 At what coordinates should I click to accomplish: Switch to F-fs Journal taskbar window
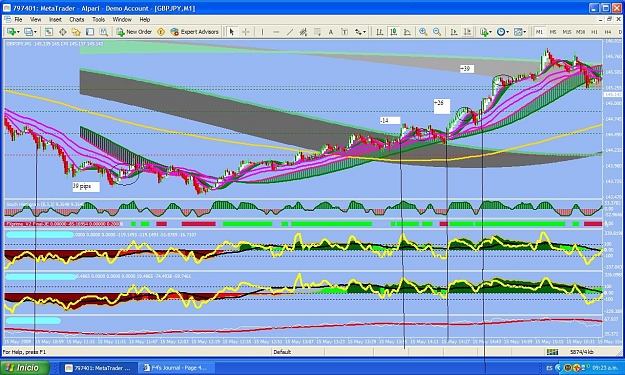pos(178,368)
